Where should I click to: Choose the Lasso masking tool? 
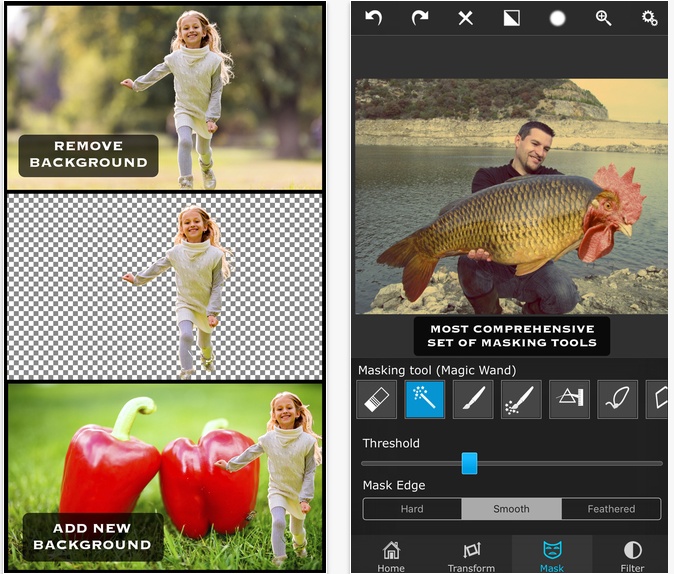pyautogui.click(x=617, y=399)
